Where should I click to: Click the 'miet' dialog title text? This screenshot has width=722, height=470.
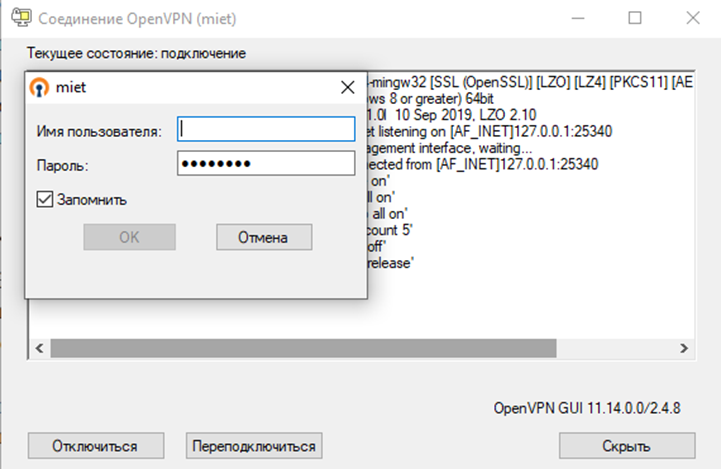[71, 87]
